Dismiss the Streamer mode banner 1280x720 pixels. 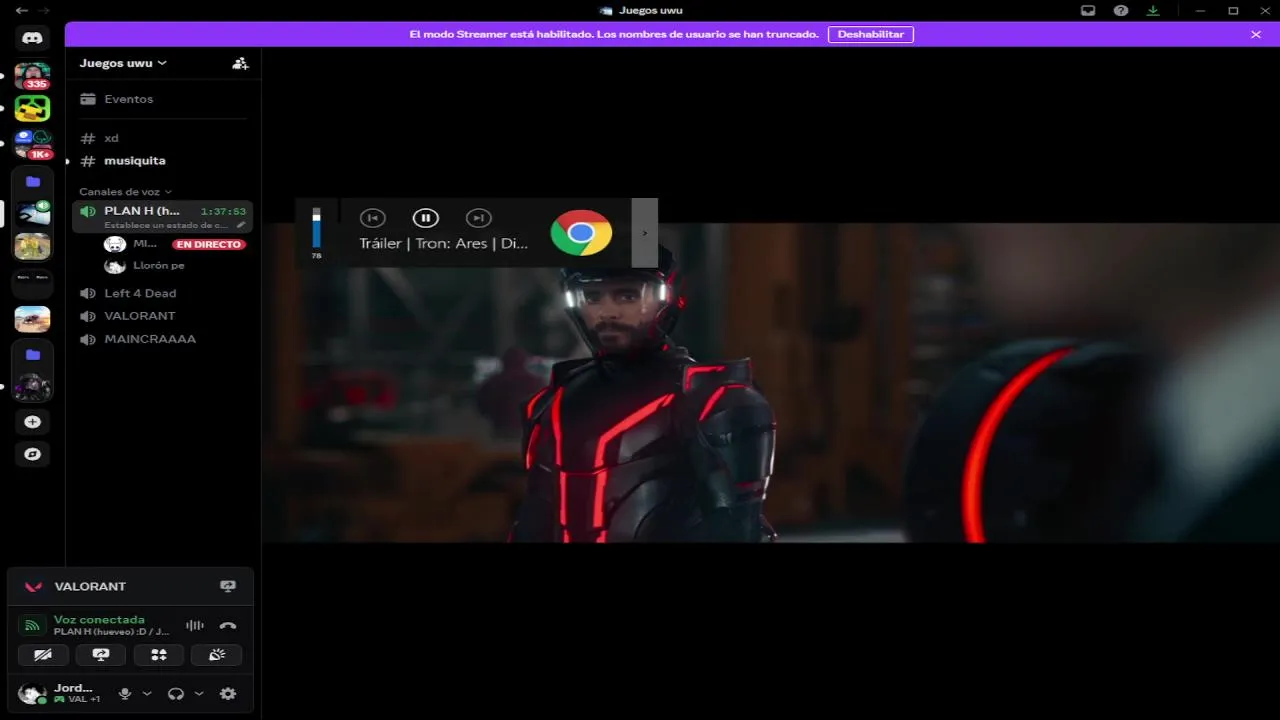1256,34
